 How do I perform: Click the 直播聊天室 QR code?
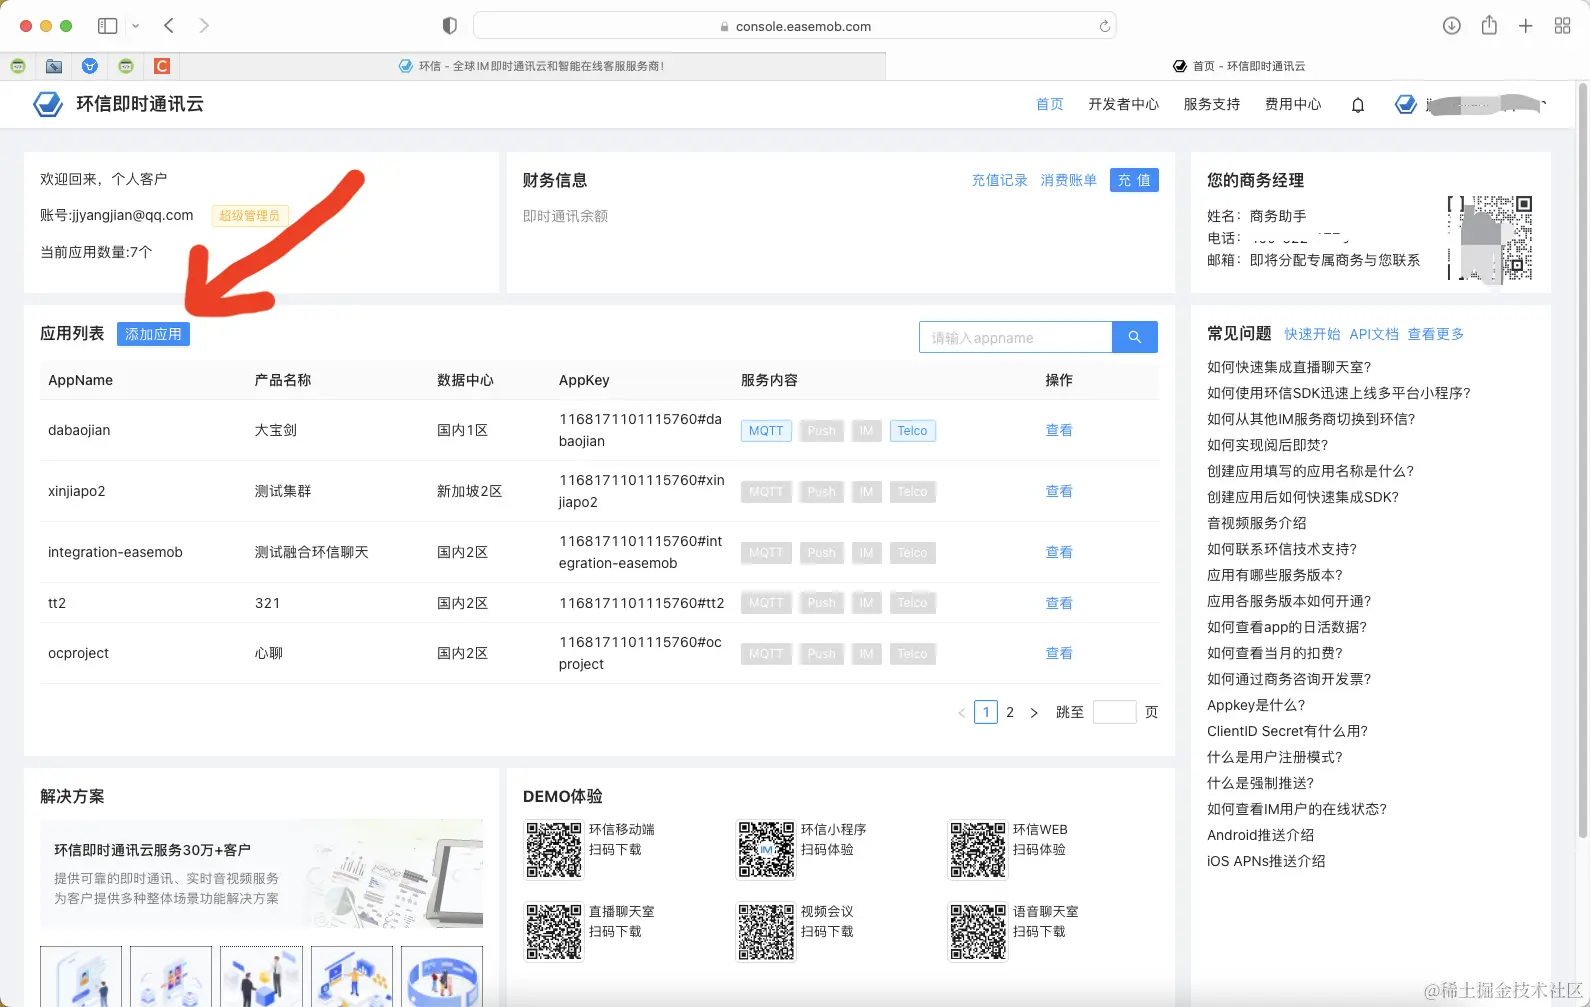pyautogui.click(x=554, y=932)
